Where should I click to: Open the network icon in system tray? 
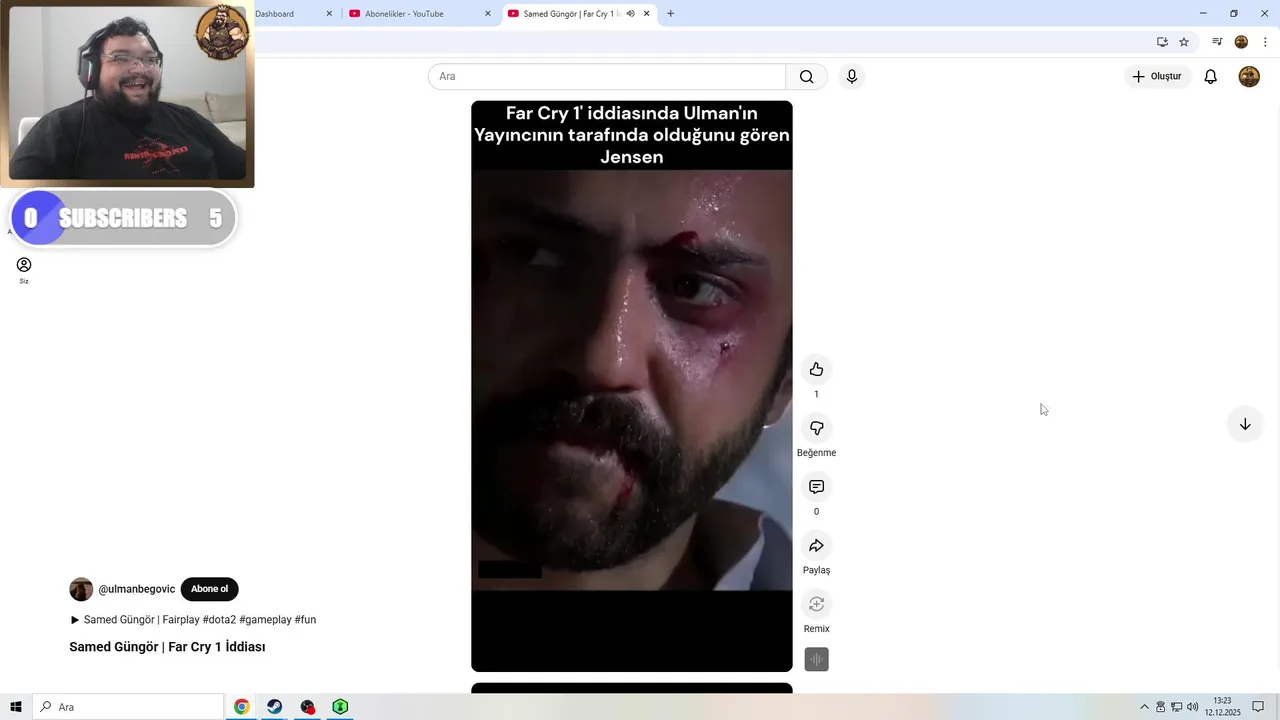[1177, 707]
